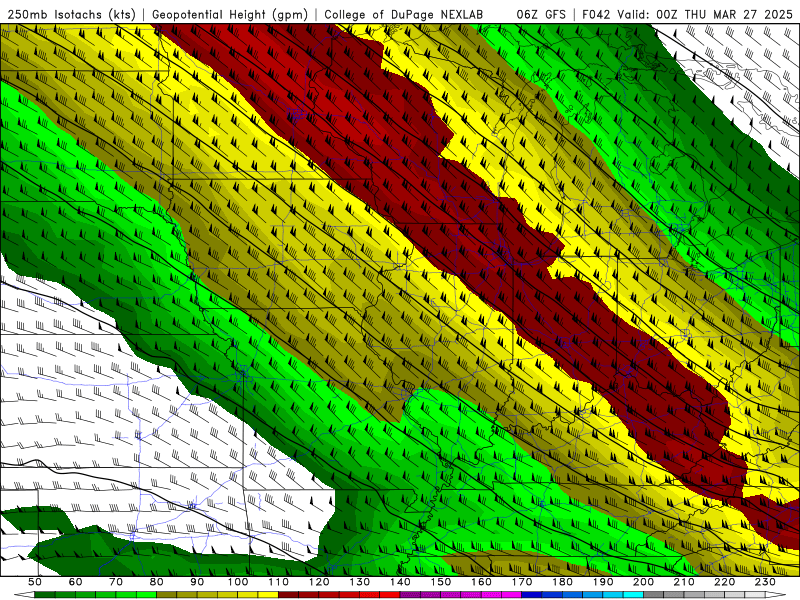Click the 'College of DuPage NEXLAB' label

(x=403, y=14)
